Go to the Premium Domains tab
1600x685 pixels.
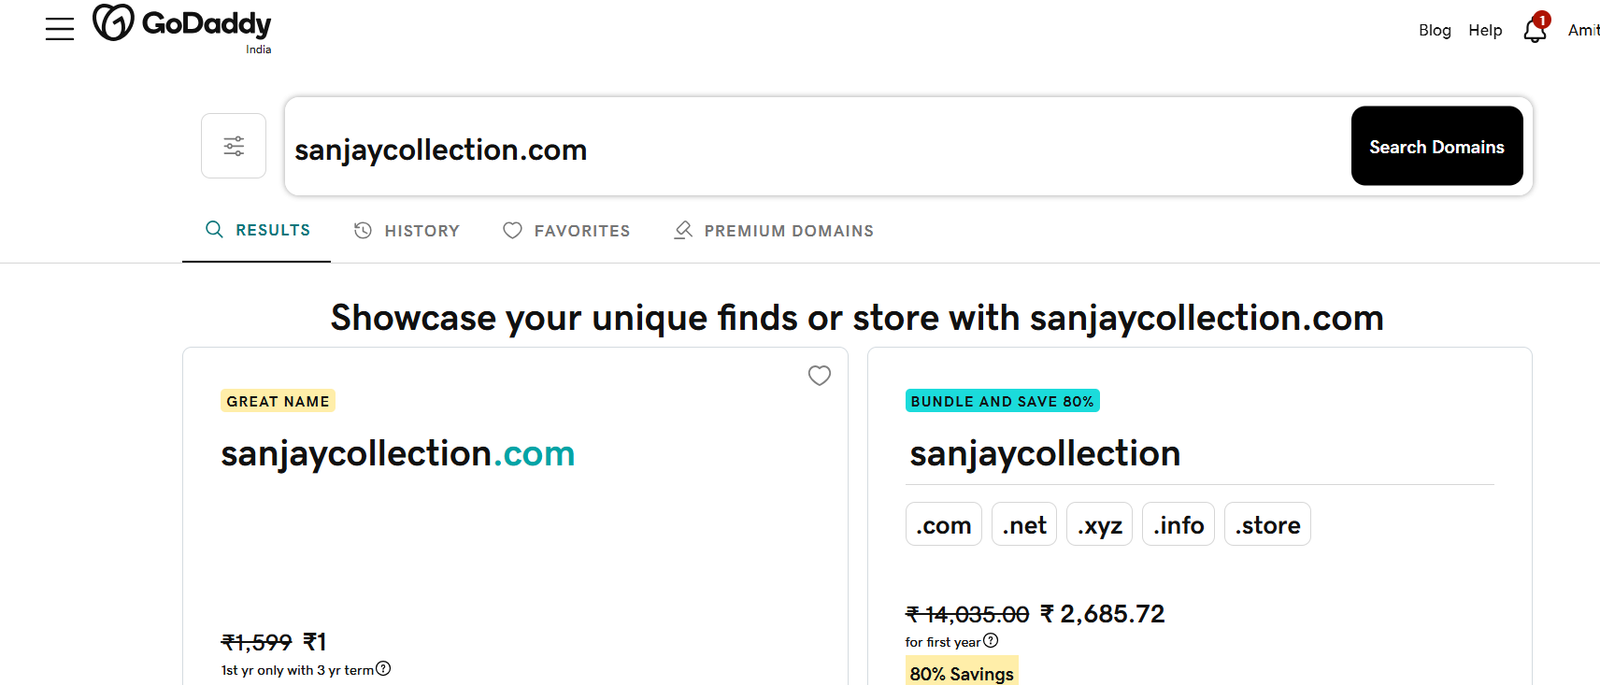click(773, 231)
